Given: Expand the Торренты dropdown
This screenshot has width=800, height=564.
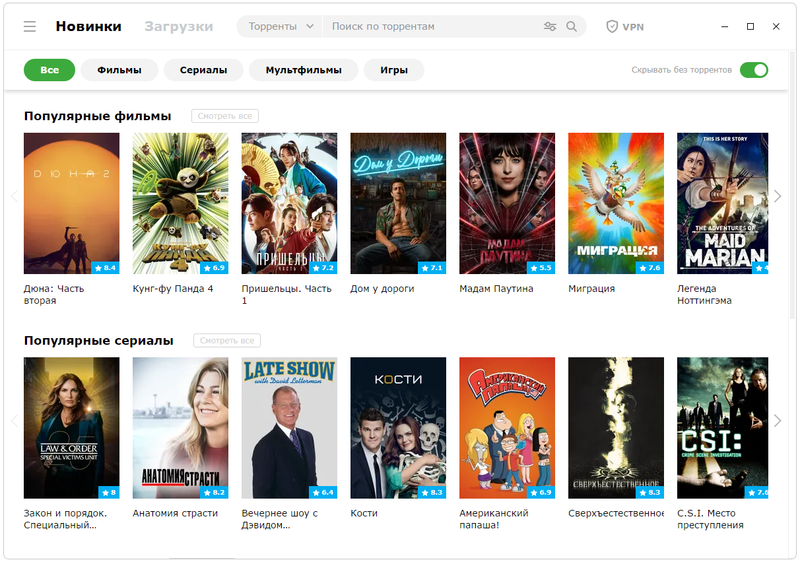Looking at the screenshot, I should [x=280, y=27].
